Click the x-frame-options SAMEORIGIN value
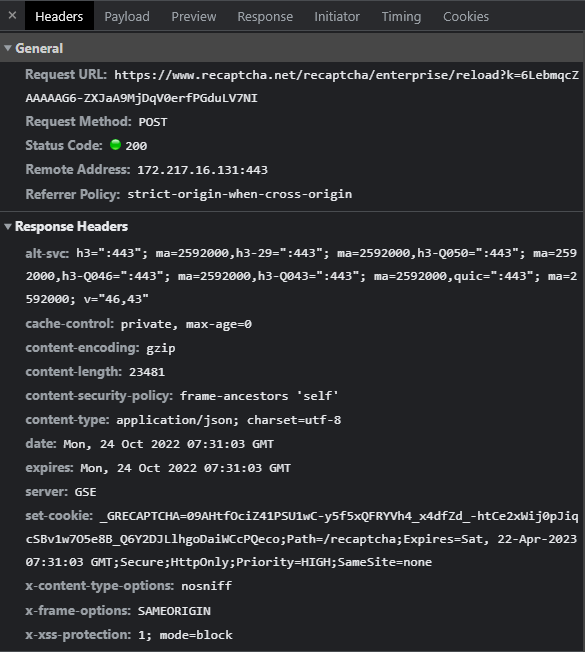Image resolution: width=585 pixels, height=652 pixels. 174,611
